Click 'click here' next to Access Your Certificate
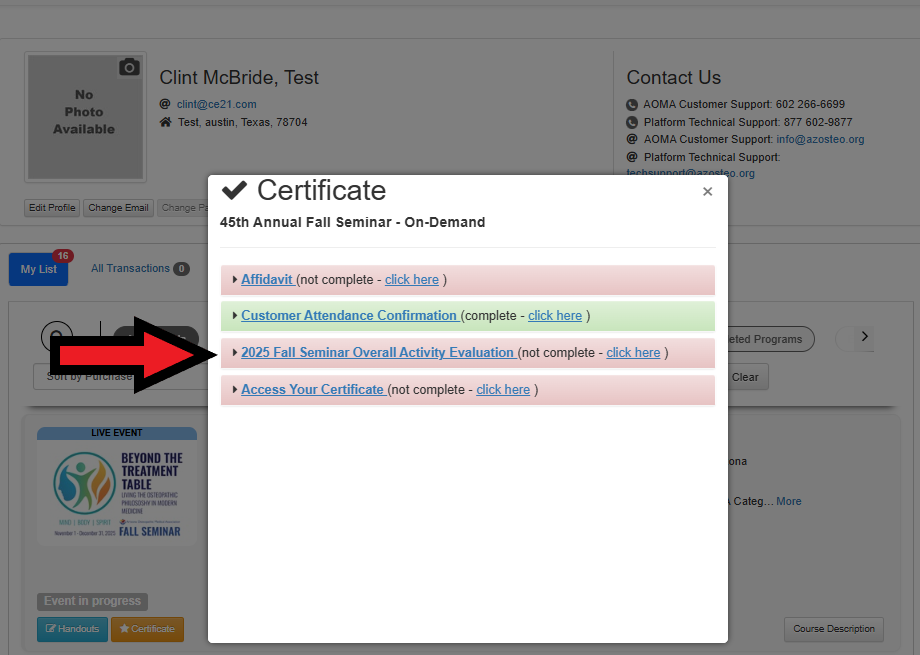Viewport: 920px width, 655px height. 503,390
